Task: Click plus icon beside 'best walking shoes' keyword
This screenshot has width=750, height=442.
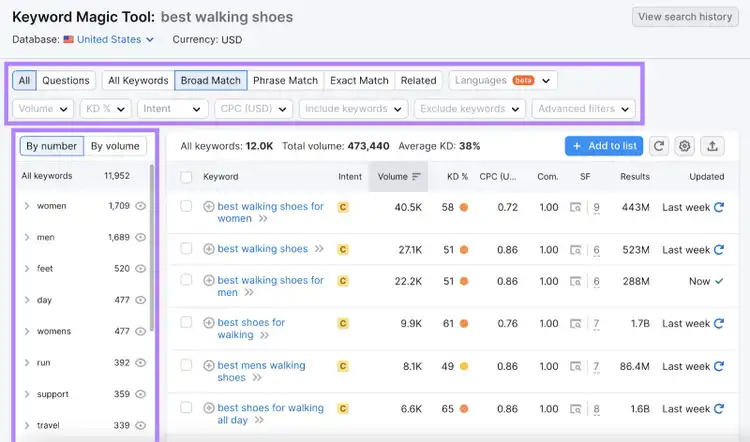Action: click(209, 249)
